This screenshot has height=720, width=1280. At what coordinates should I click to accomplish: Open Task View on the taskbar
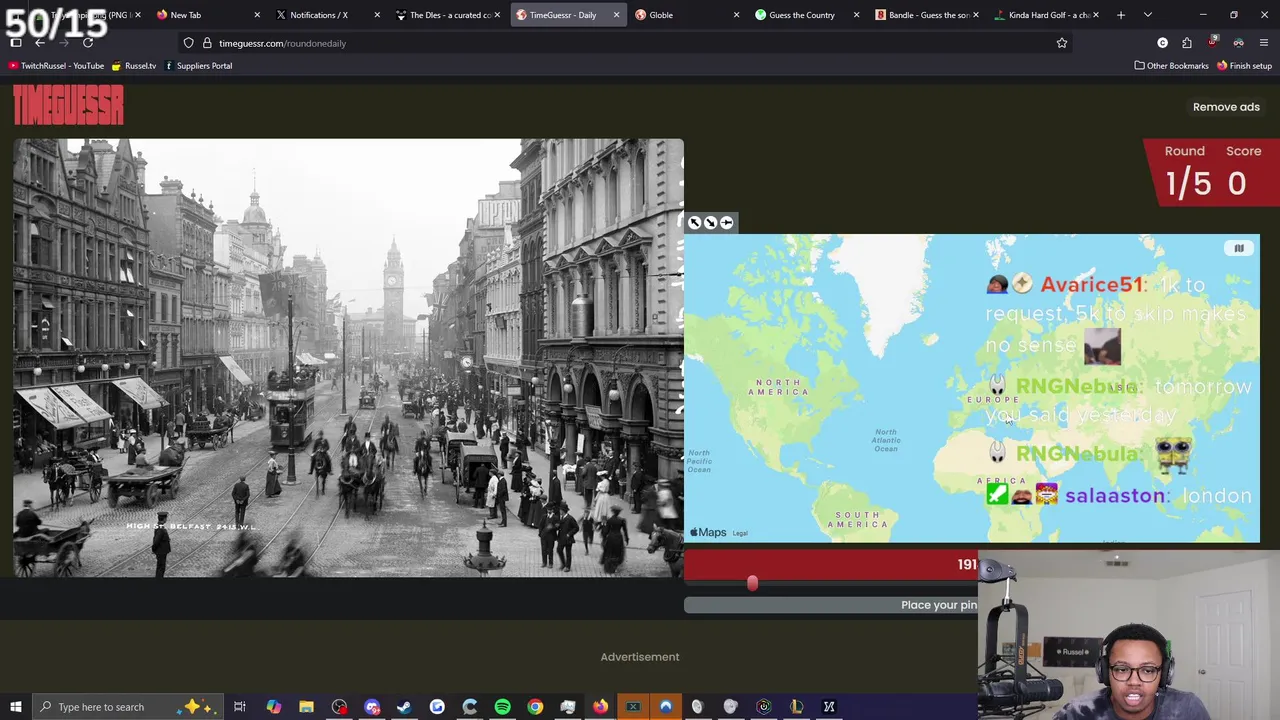[240, 707]
